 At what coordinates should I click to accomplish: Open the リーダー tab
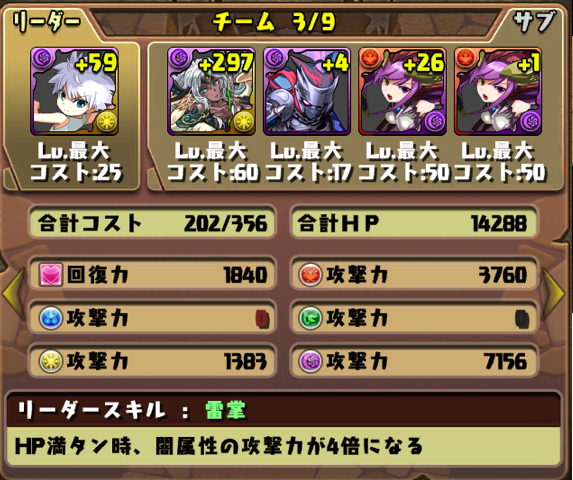point(46,21)
